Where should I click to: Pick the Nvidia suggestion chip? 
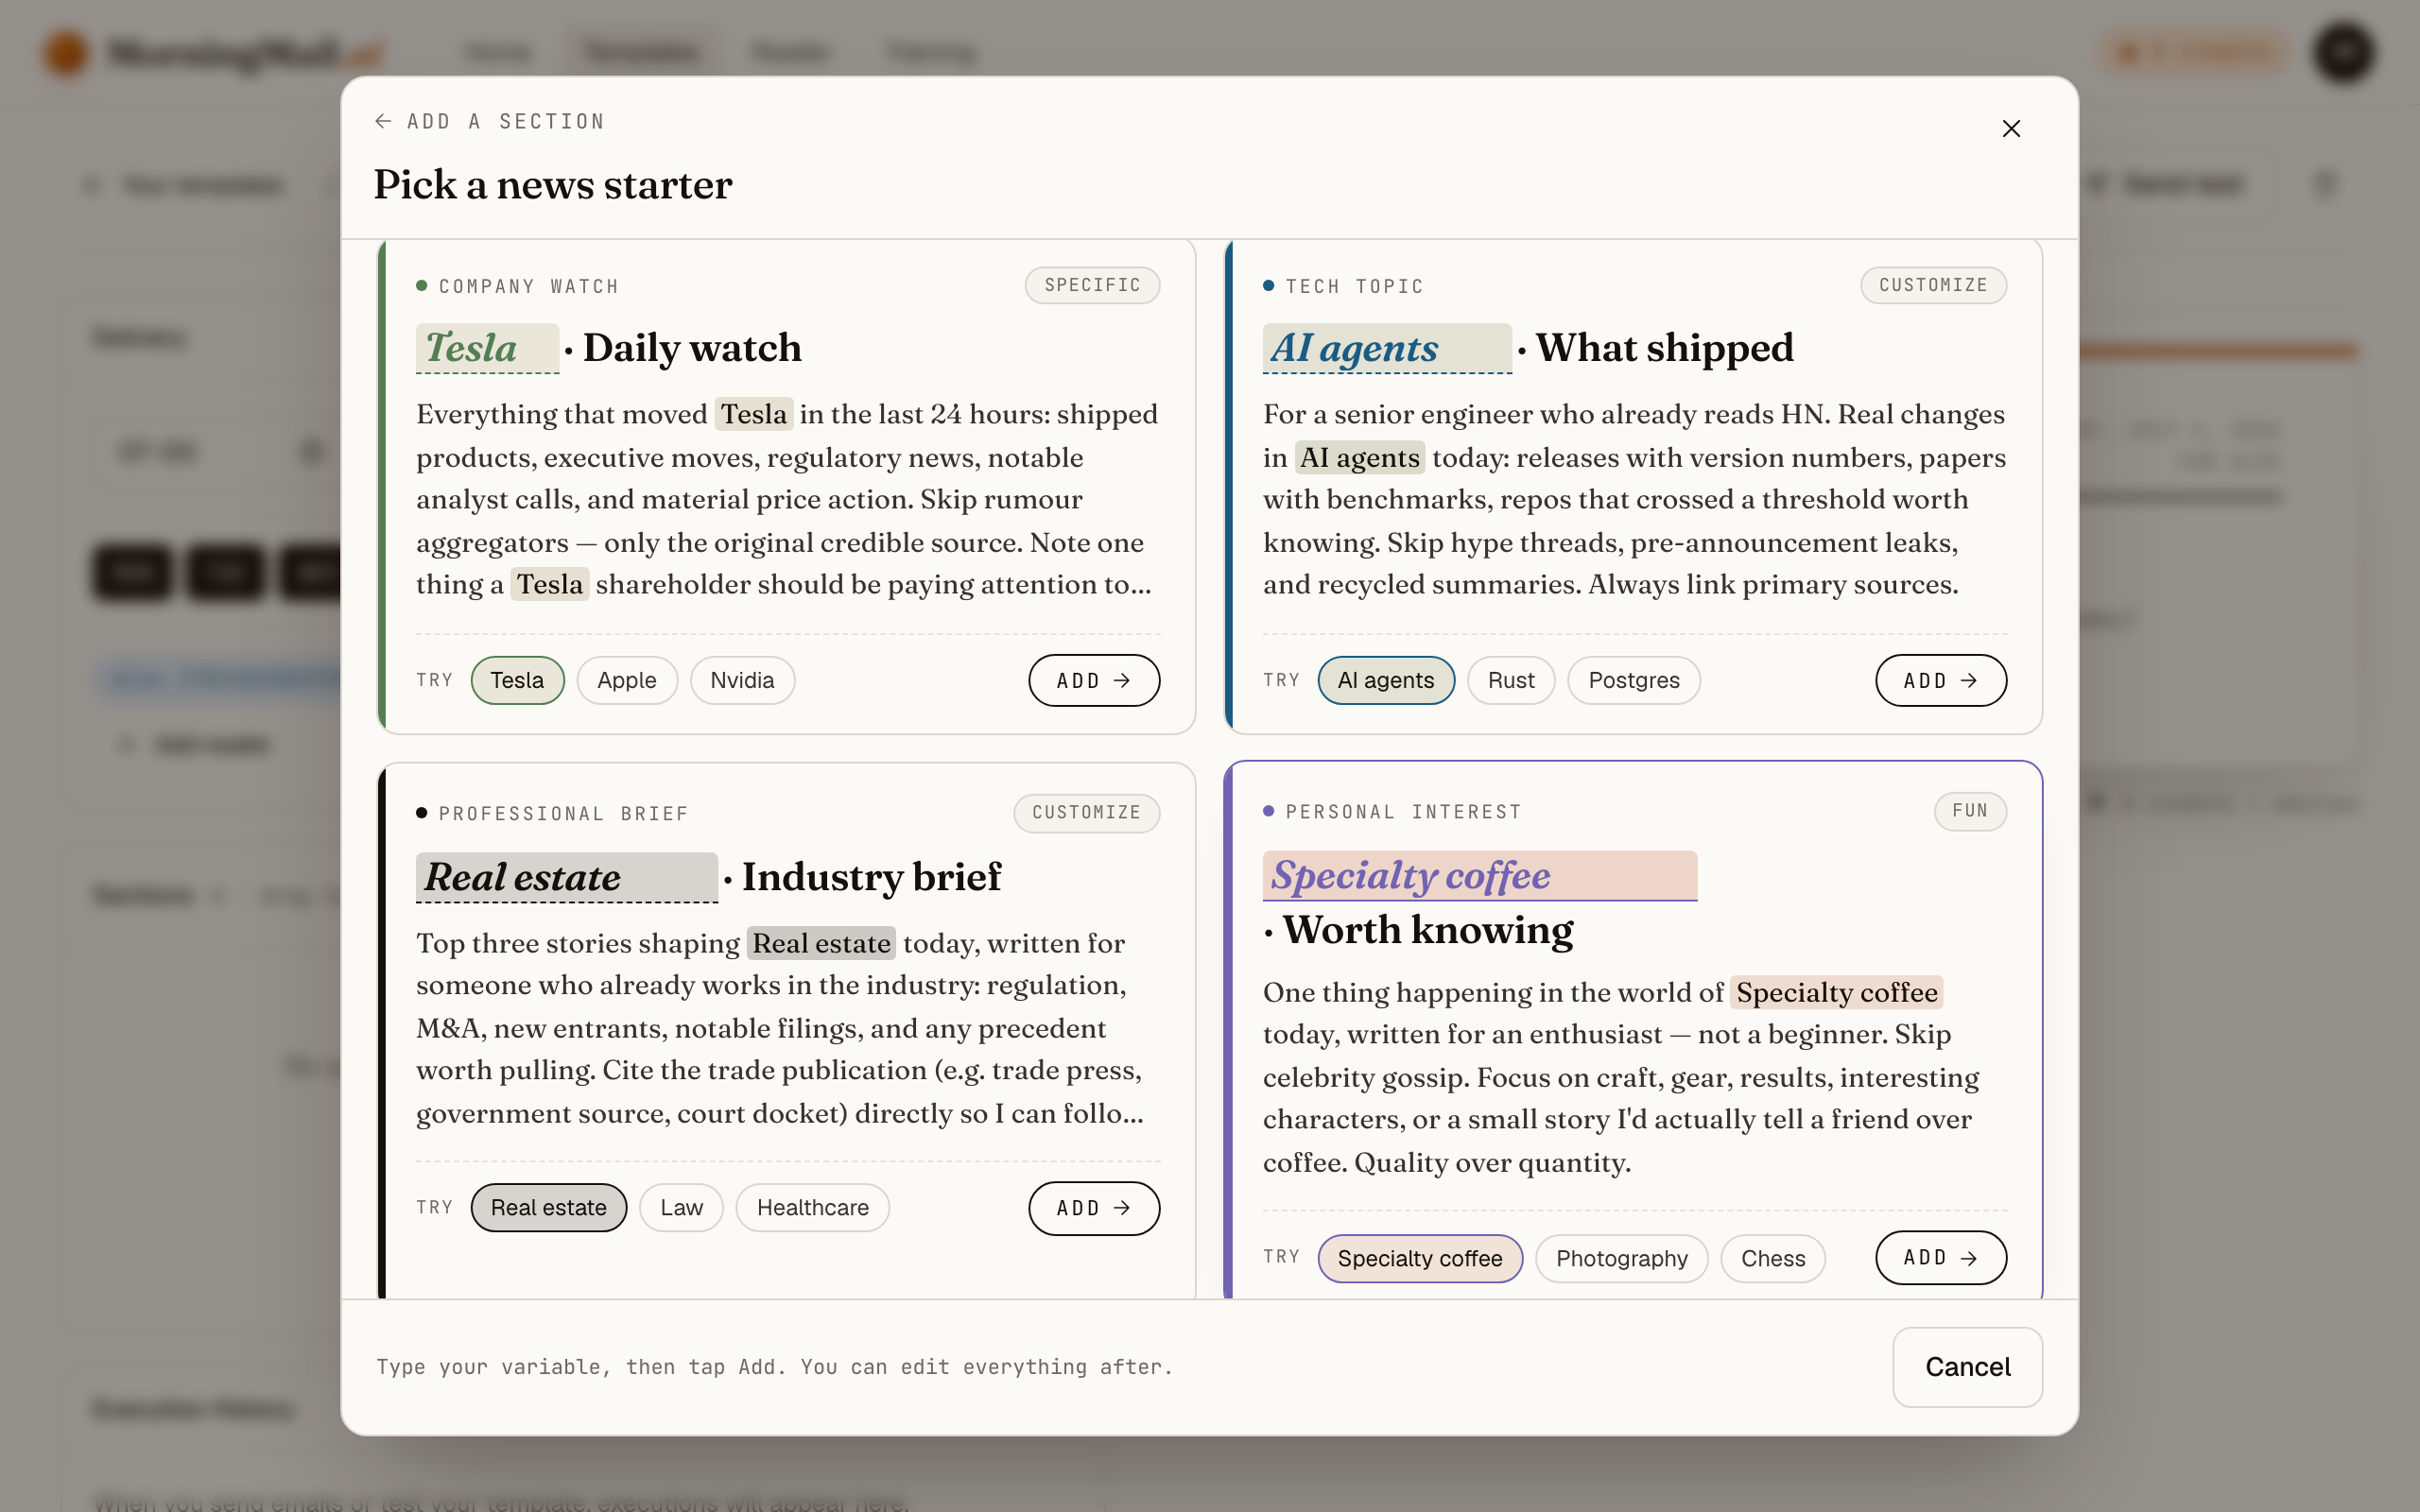pyautogui.click(x=742, y=680)
